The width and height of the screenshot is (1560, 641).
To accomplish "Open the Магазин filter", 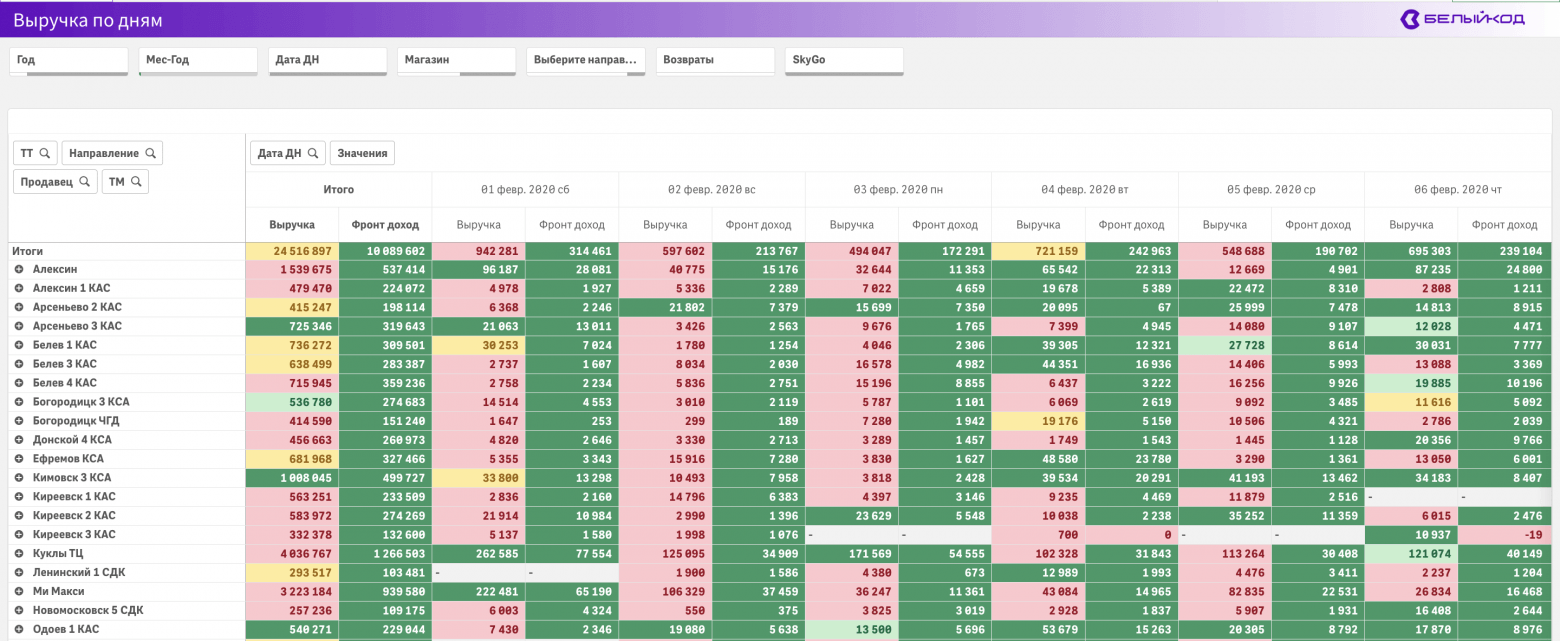I will 456,60.
